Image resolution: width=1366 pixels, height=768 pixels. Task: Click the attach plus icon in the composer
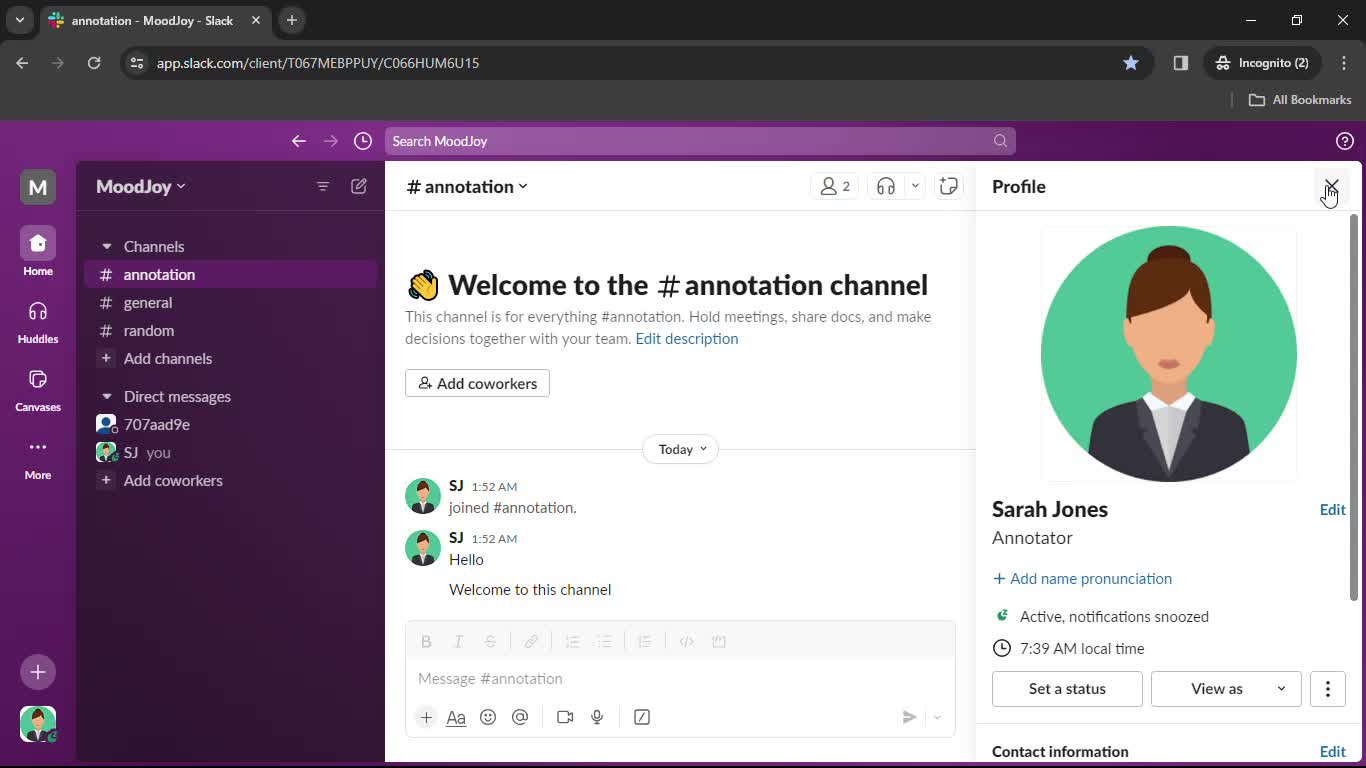click(x=426, y=717)
